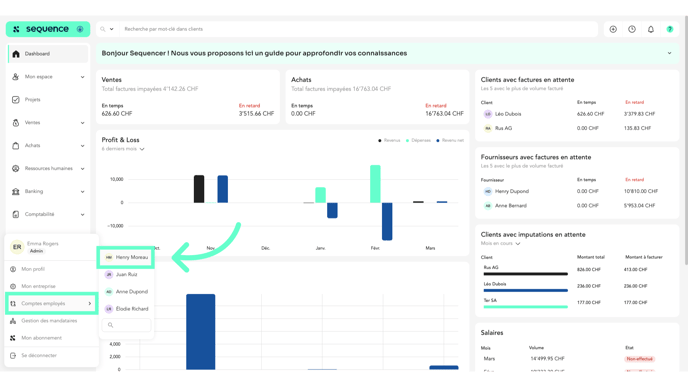The image size is (688, 387).
Task: Select employee Juan Ruiz
Action: [x=126, y=274]
